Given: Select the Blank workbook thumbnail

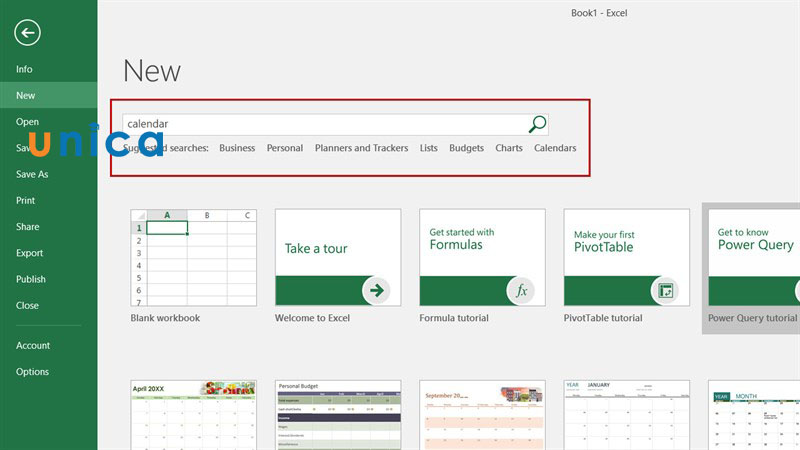Looking at the screenshot, I should (x=193, y=257).
